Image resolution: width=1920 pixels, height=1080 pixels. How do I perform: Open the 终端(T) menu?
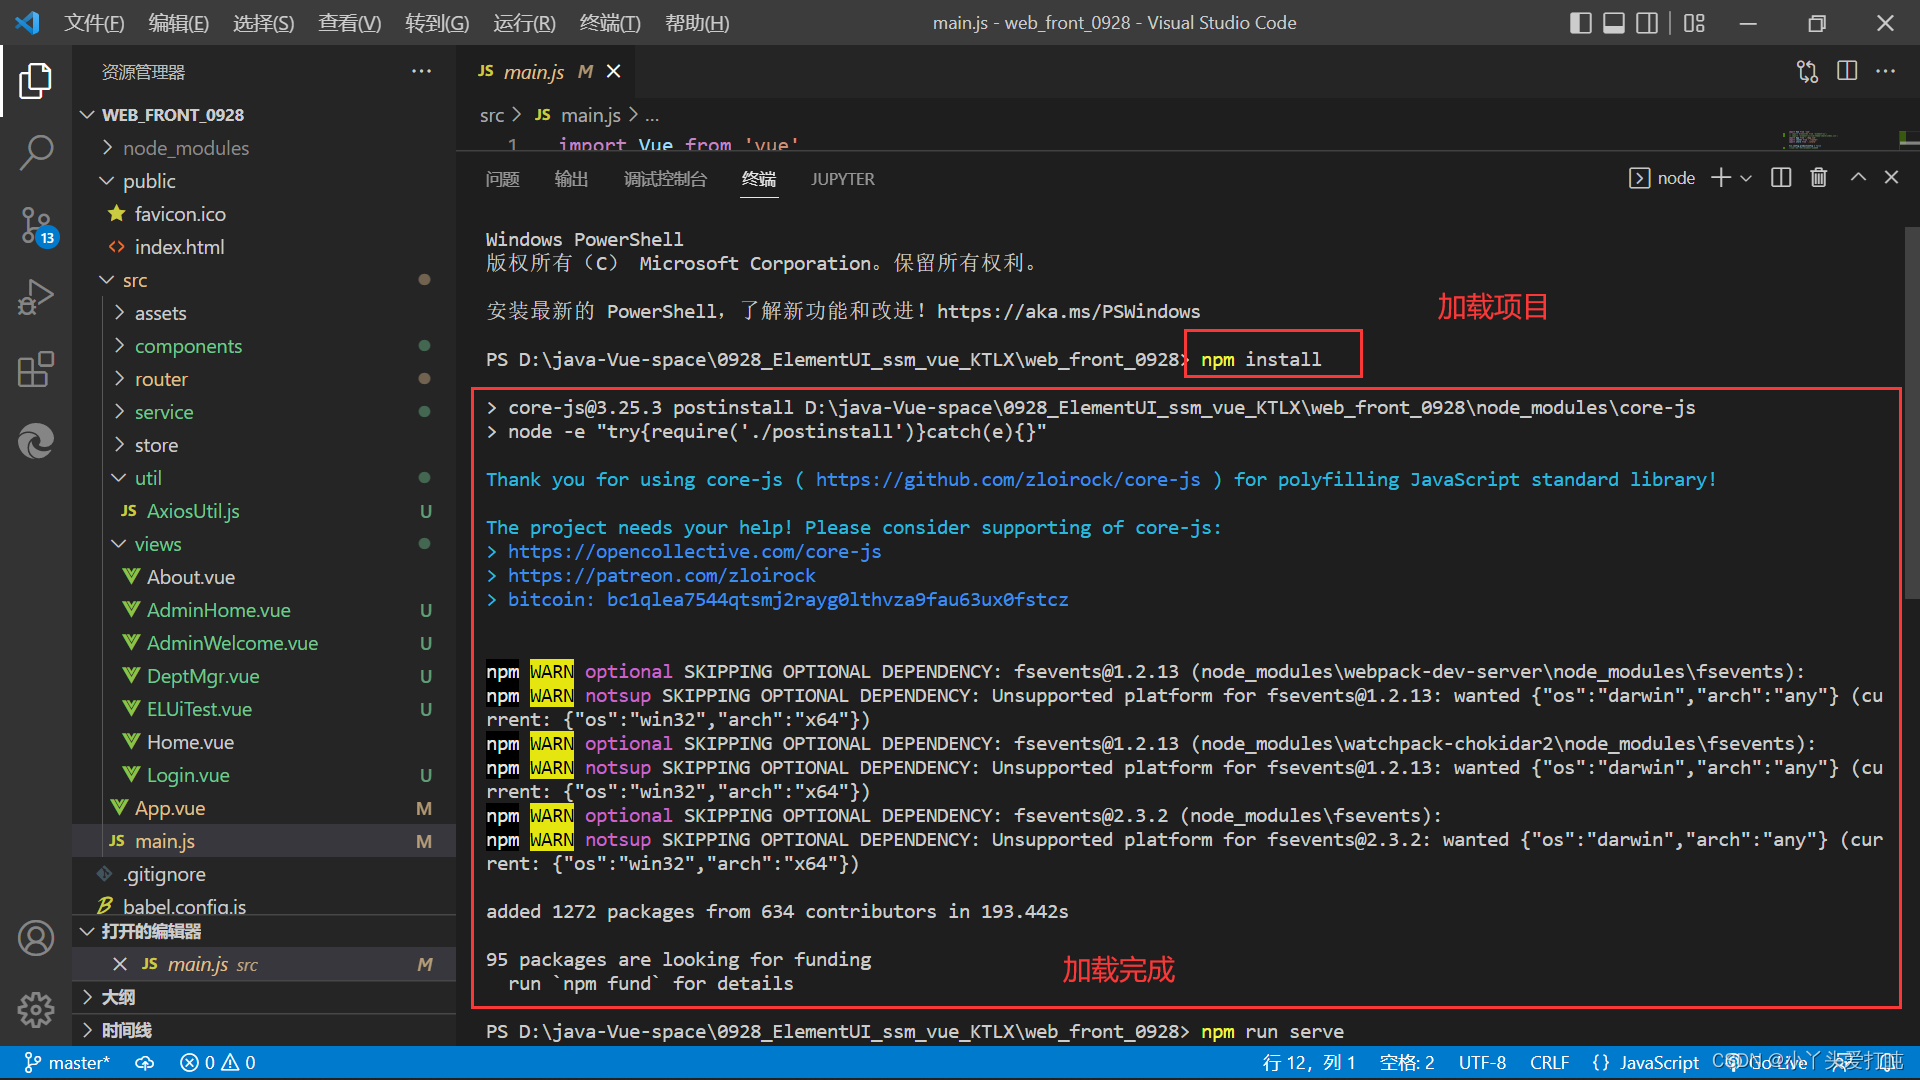(610, 23)
